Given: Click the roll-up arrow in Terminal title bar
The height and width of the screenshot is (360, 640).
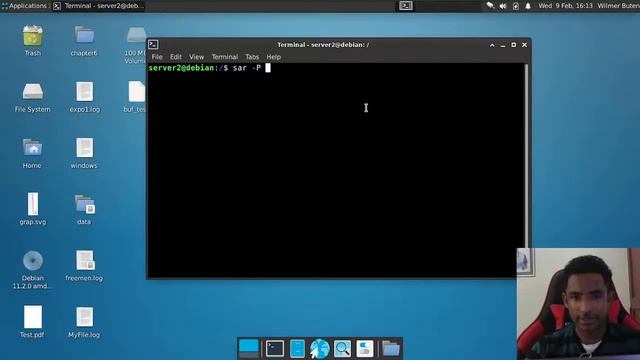Looking at the screenshot, I should point(492,45).
